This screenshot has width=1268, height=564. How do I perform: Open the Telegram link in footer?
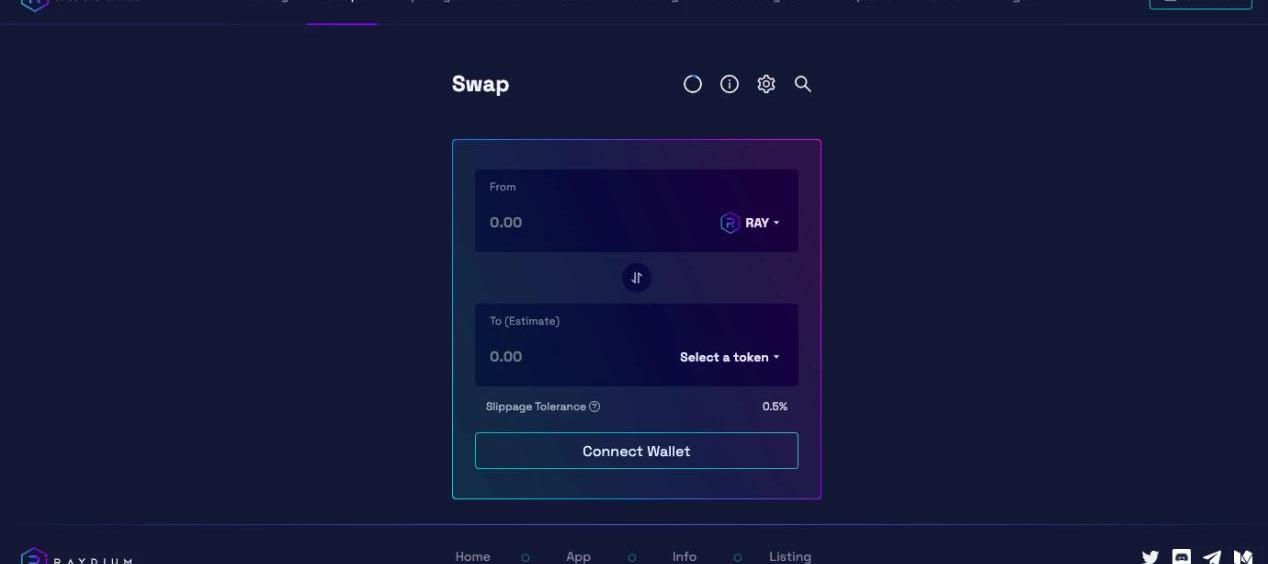pos(1212,557)
